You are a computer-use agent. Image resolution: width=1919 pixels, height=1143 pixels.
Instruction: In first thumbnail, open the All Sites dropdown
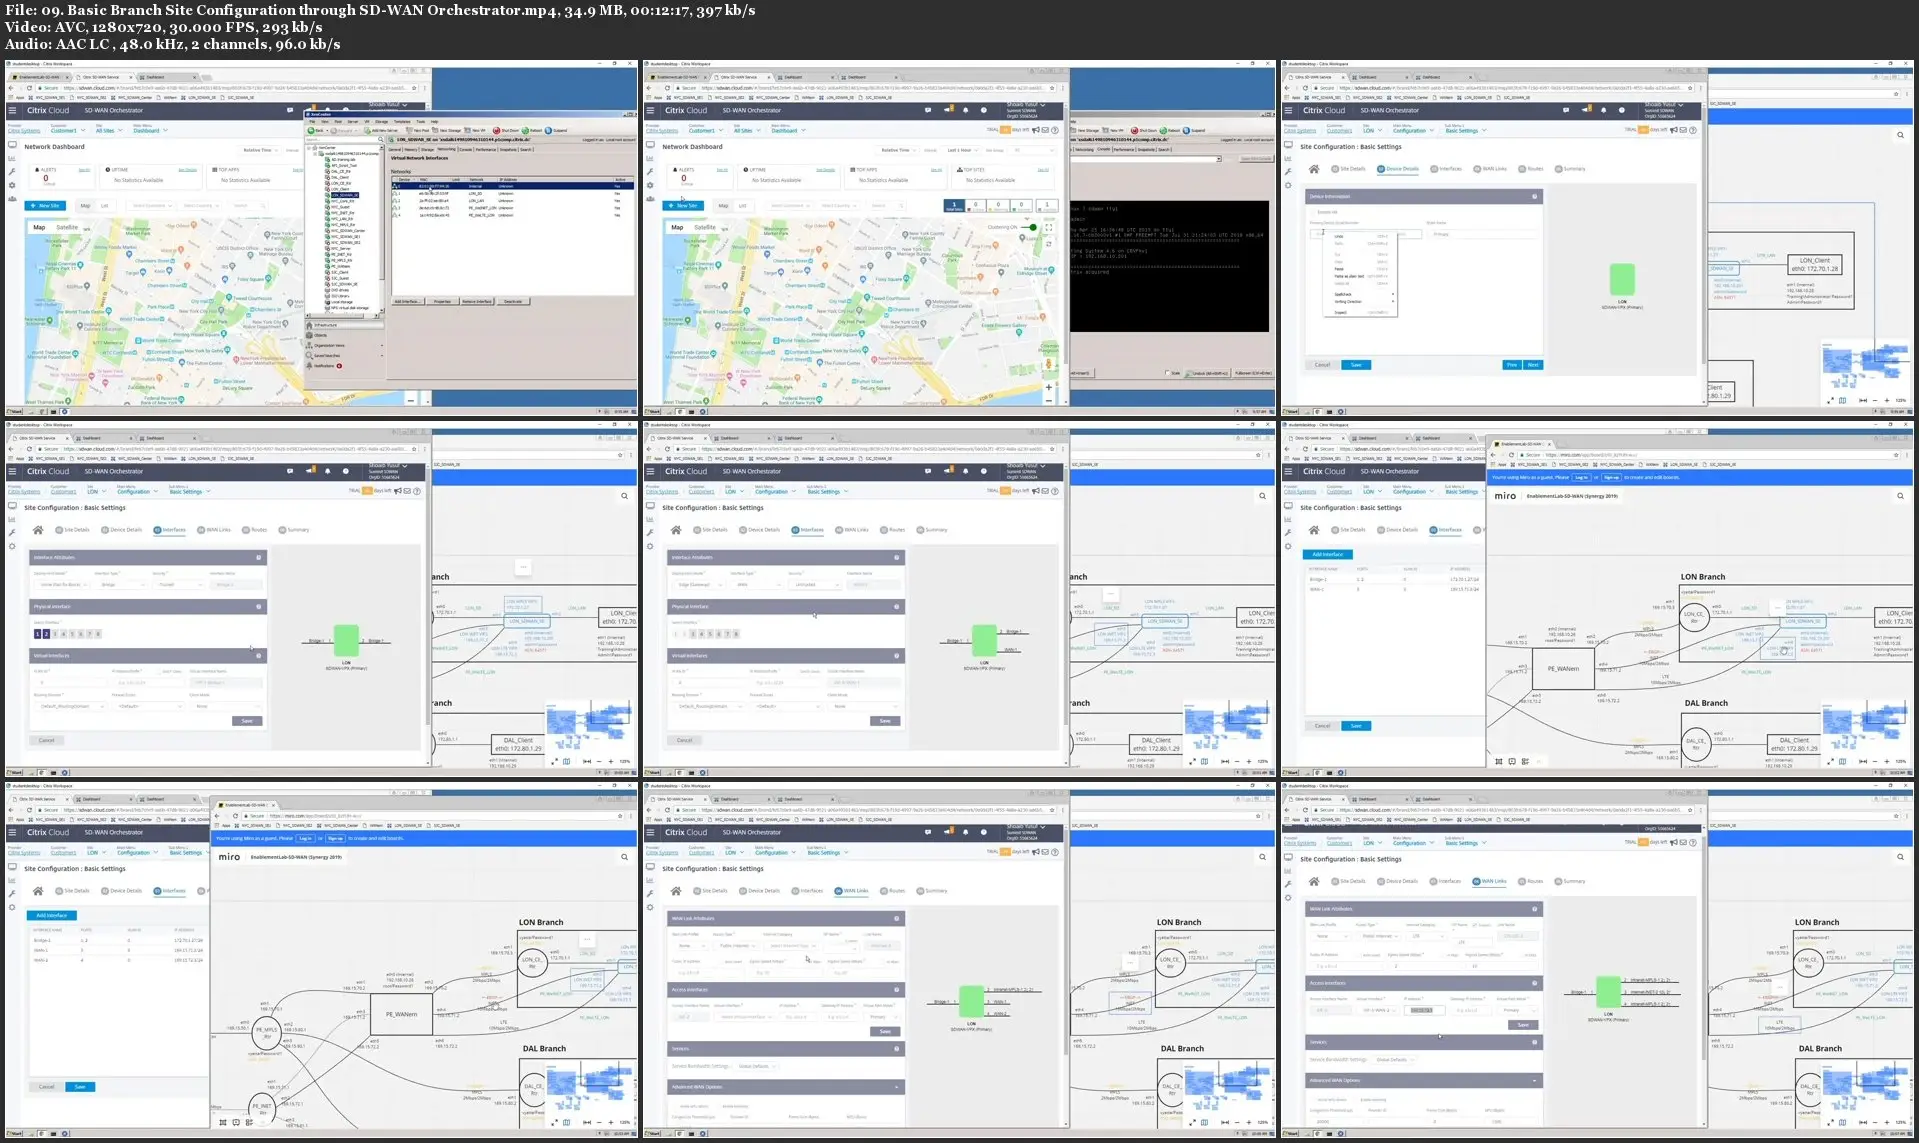(x=107, y=131)
